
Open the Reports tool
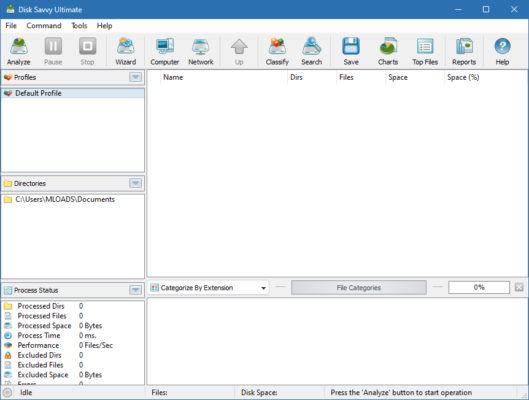coord(464,51)
